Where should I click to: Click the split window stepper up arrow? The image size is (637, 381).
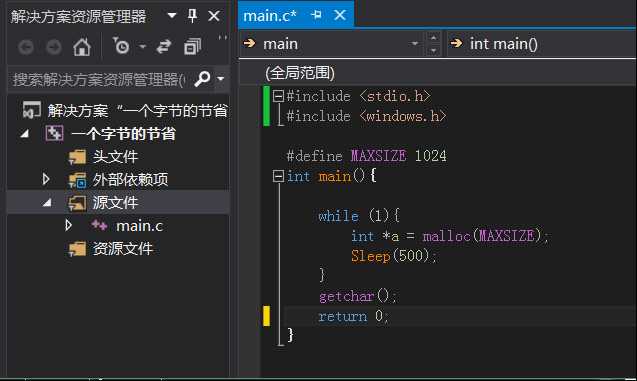[x=433, y=38]
